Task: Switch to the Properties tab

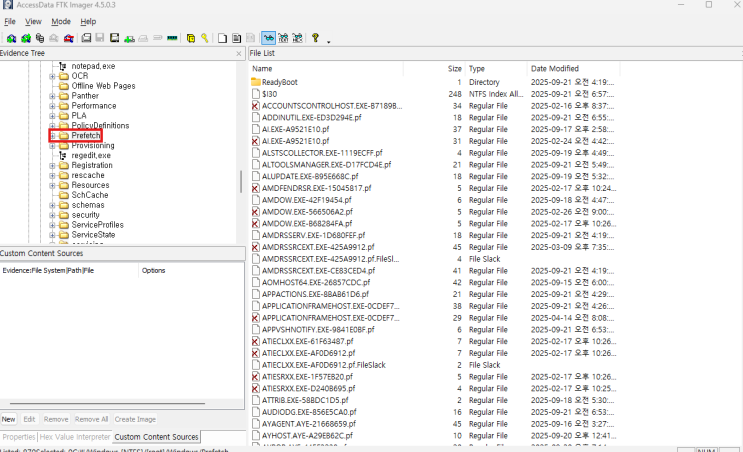Action: pyautogui.click(x=19, y=437)
